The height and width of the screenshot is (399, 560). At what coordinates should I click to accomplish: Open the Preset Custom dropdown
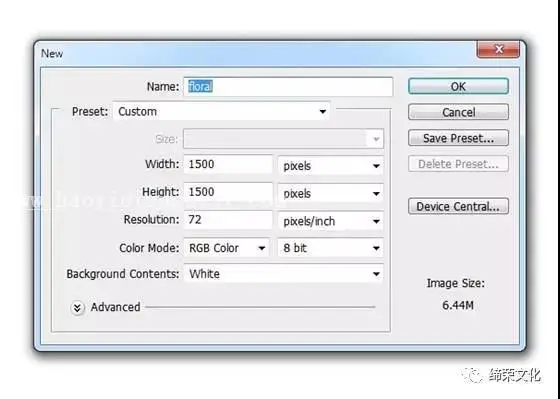[221, 111]
